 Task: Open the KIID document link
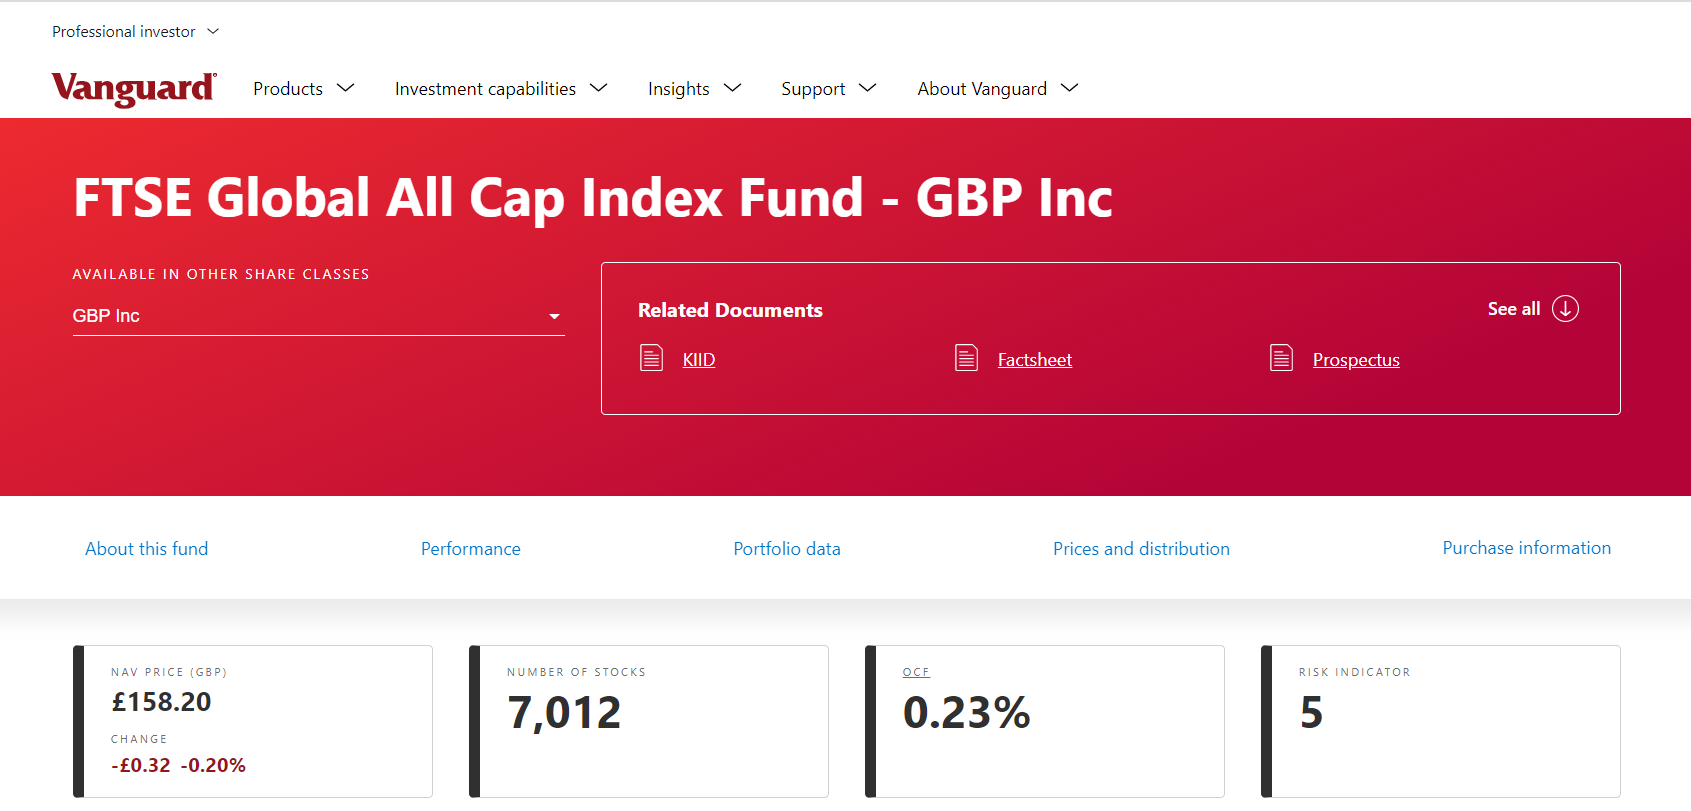coord(699,360)
